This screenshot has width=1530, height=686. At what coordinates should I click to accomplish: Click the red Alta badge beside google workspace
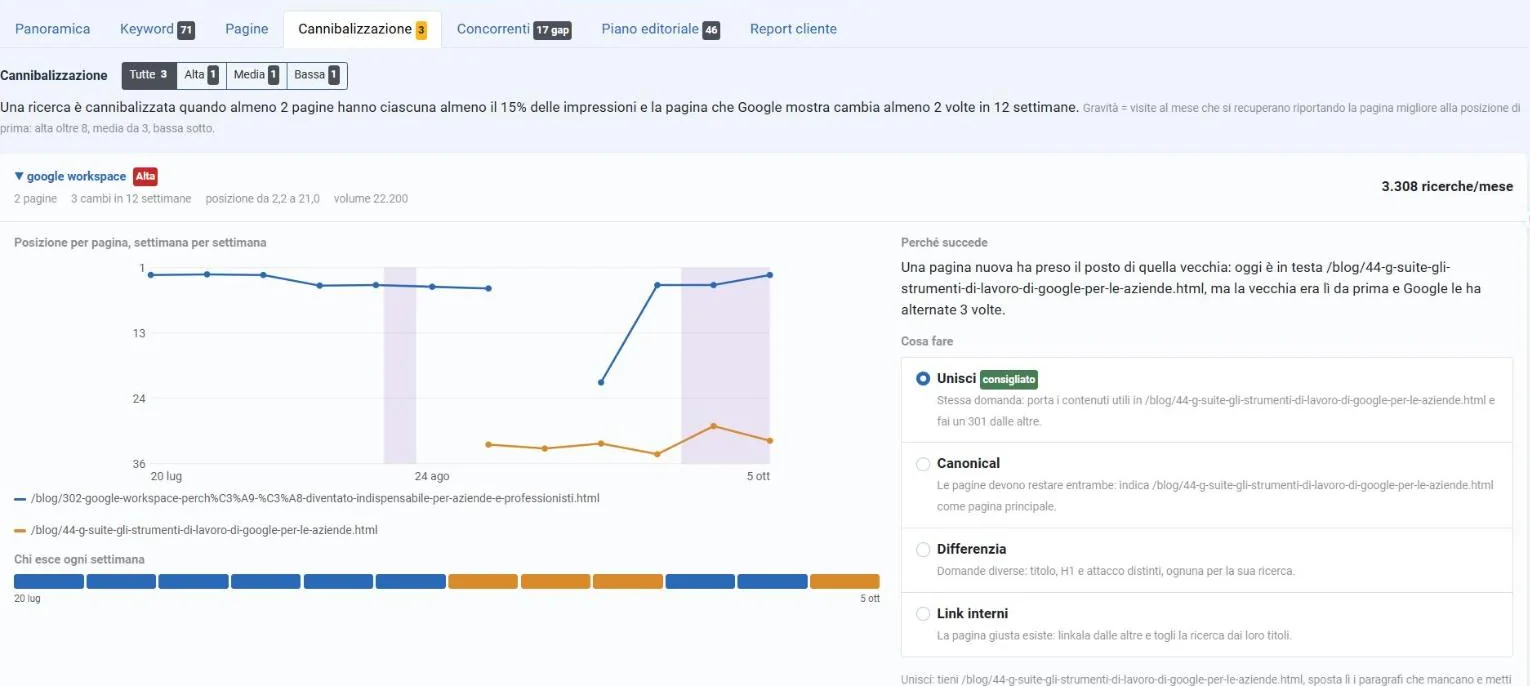click(x=145, y=176)
